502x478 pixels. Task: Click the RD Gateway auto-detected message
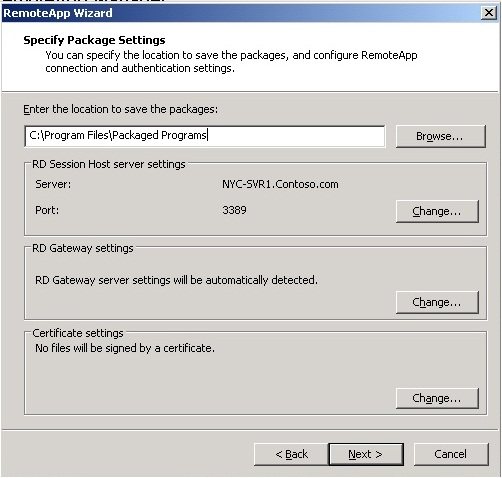[x=176, y=280]
